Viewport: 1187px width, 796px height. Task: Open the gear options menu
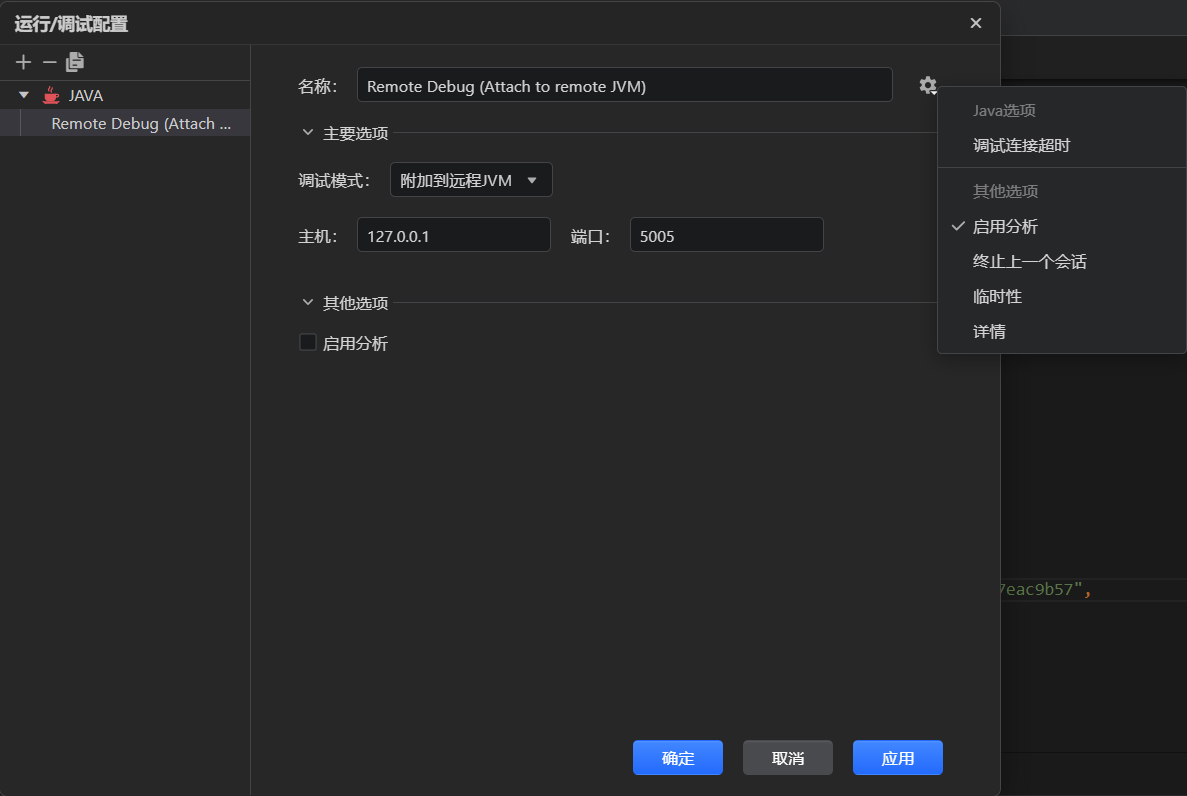pyautogui.click(x=928, y=86)
